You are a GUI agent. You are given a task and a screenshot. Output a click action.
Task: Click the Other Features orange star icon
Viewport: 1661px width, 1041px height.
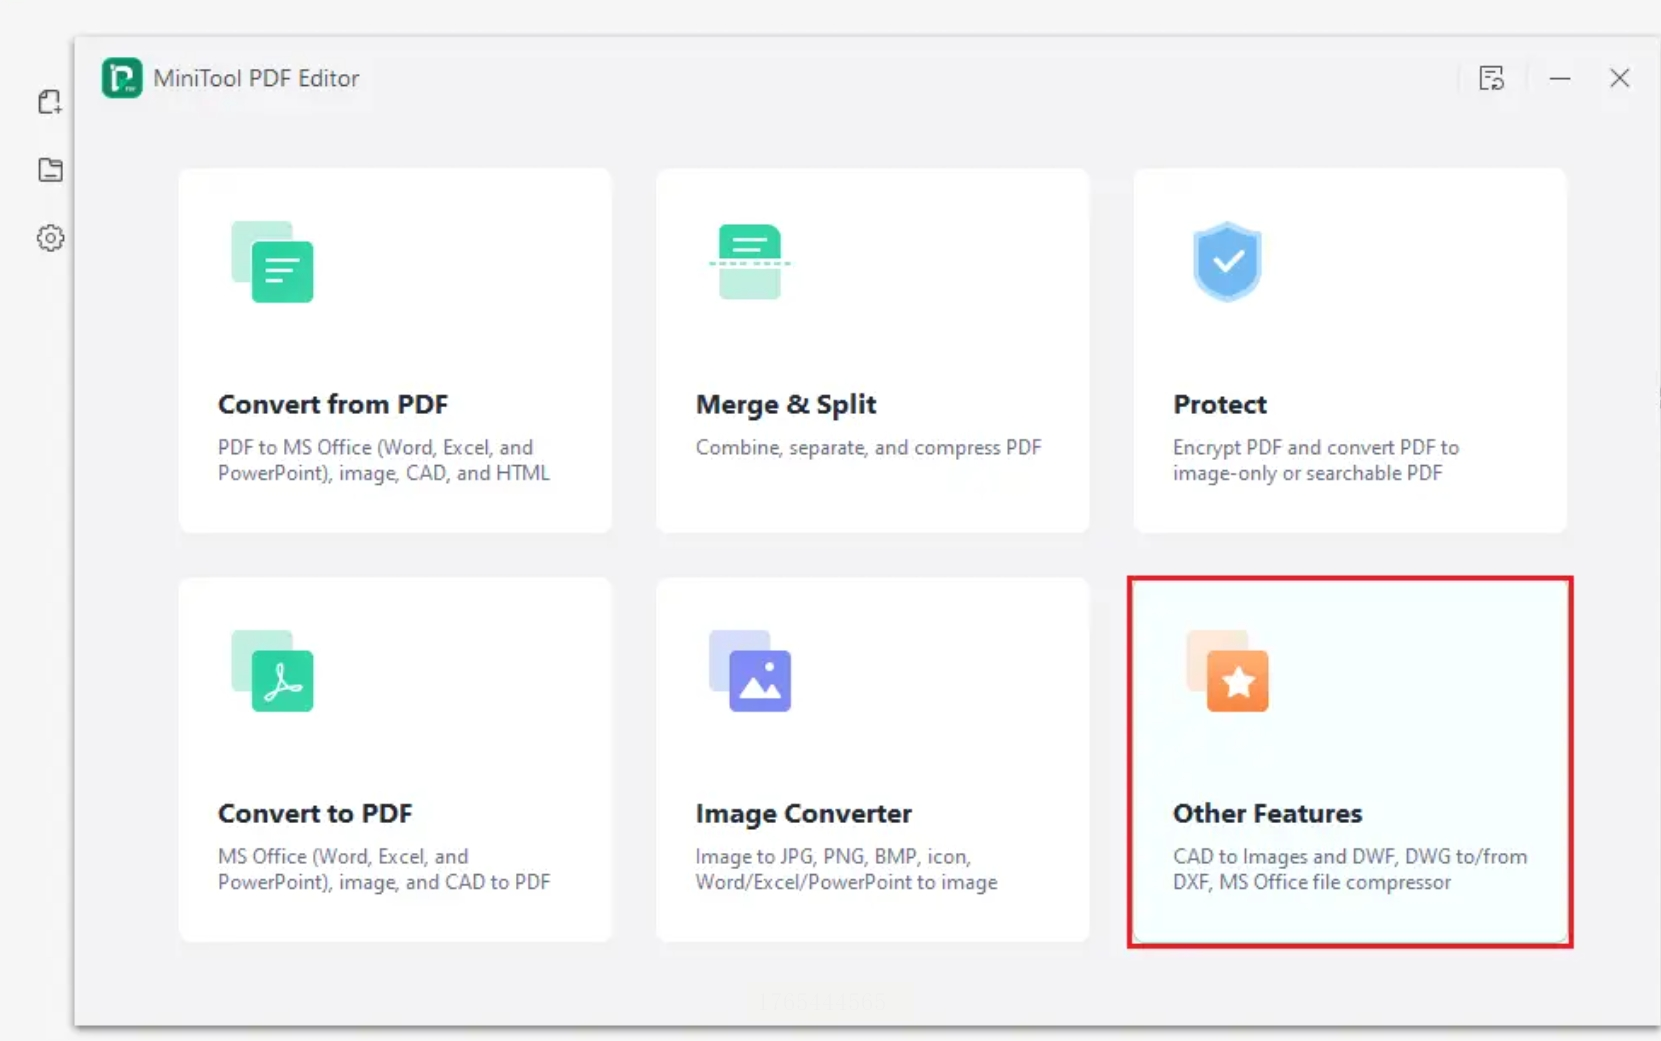pyautogui.click(x=1227, y=670)
